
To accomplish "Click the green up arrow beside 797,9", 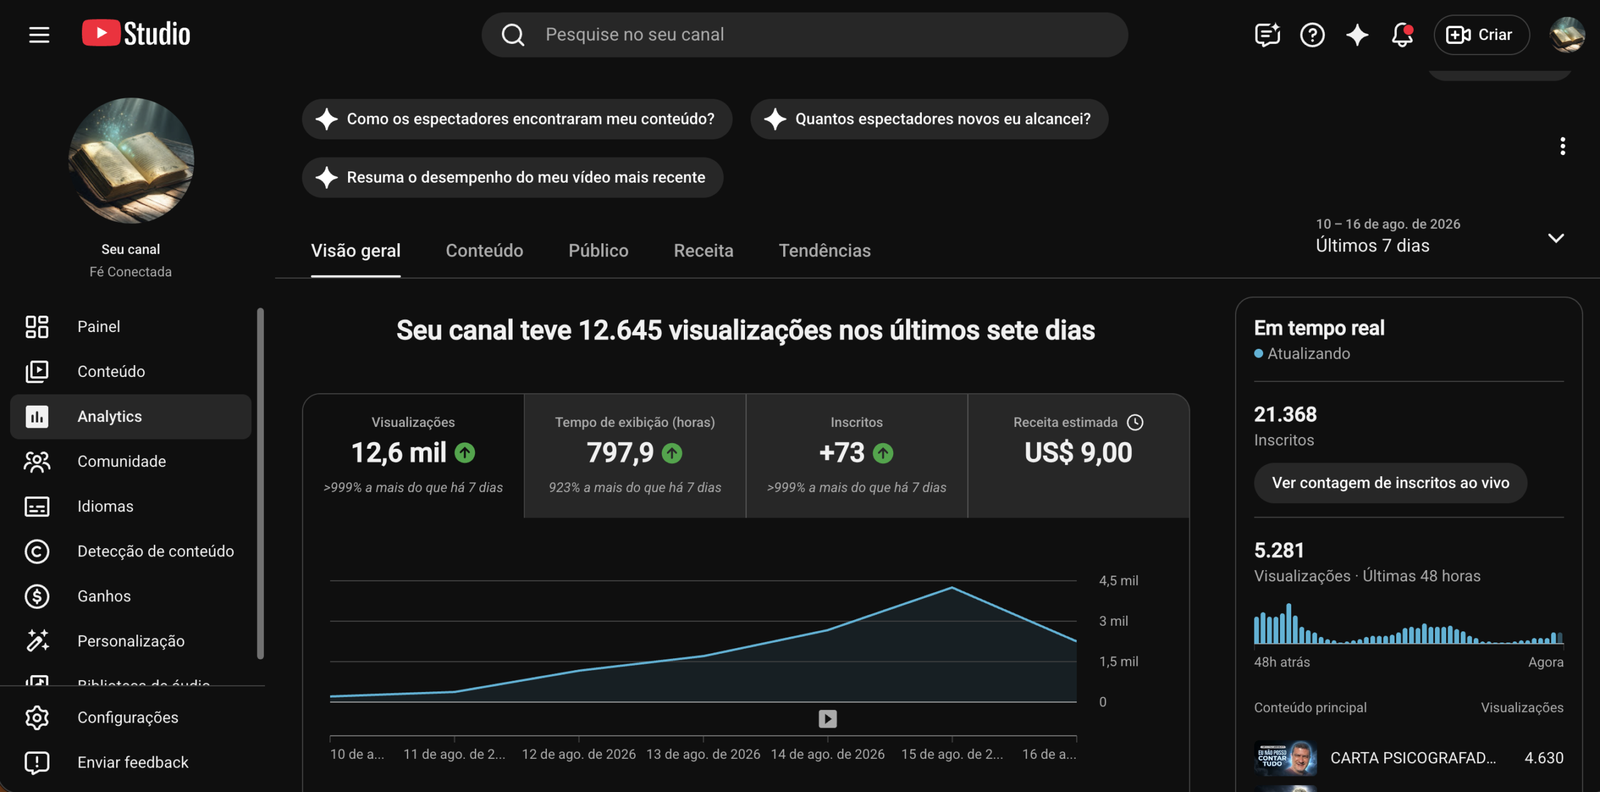I will pos(672,453).
